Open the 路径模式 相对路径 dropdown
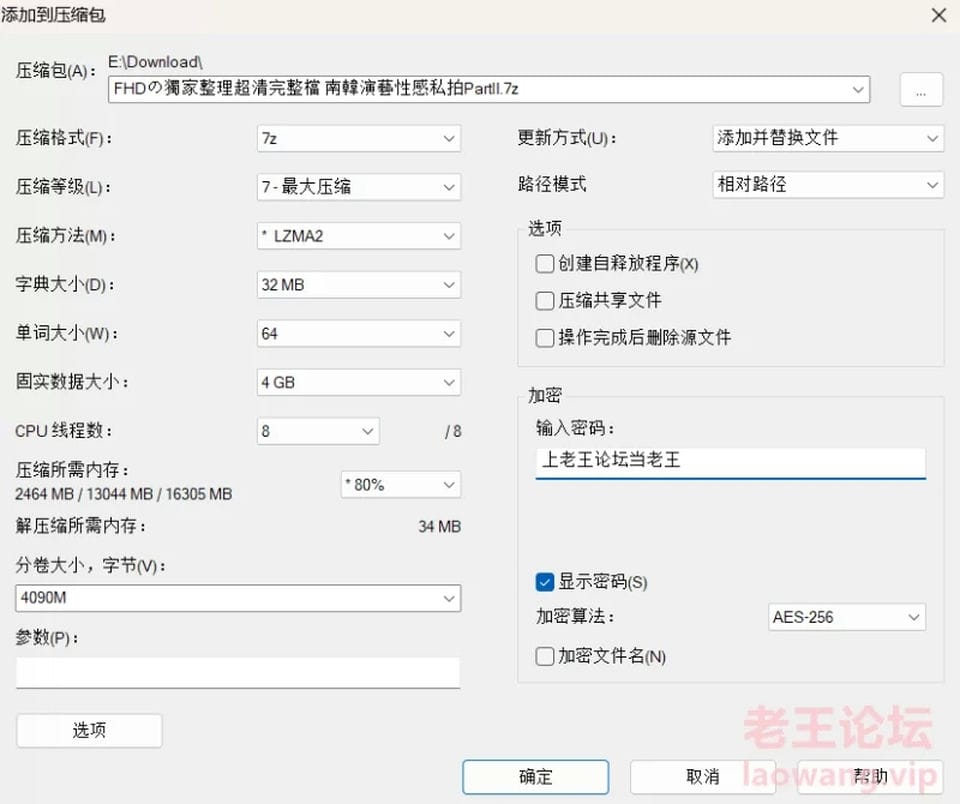960x804 pixels. pyautogui.click(x=828, y=184)
